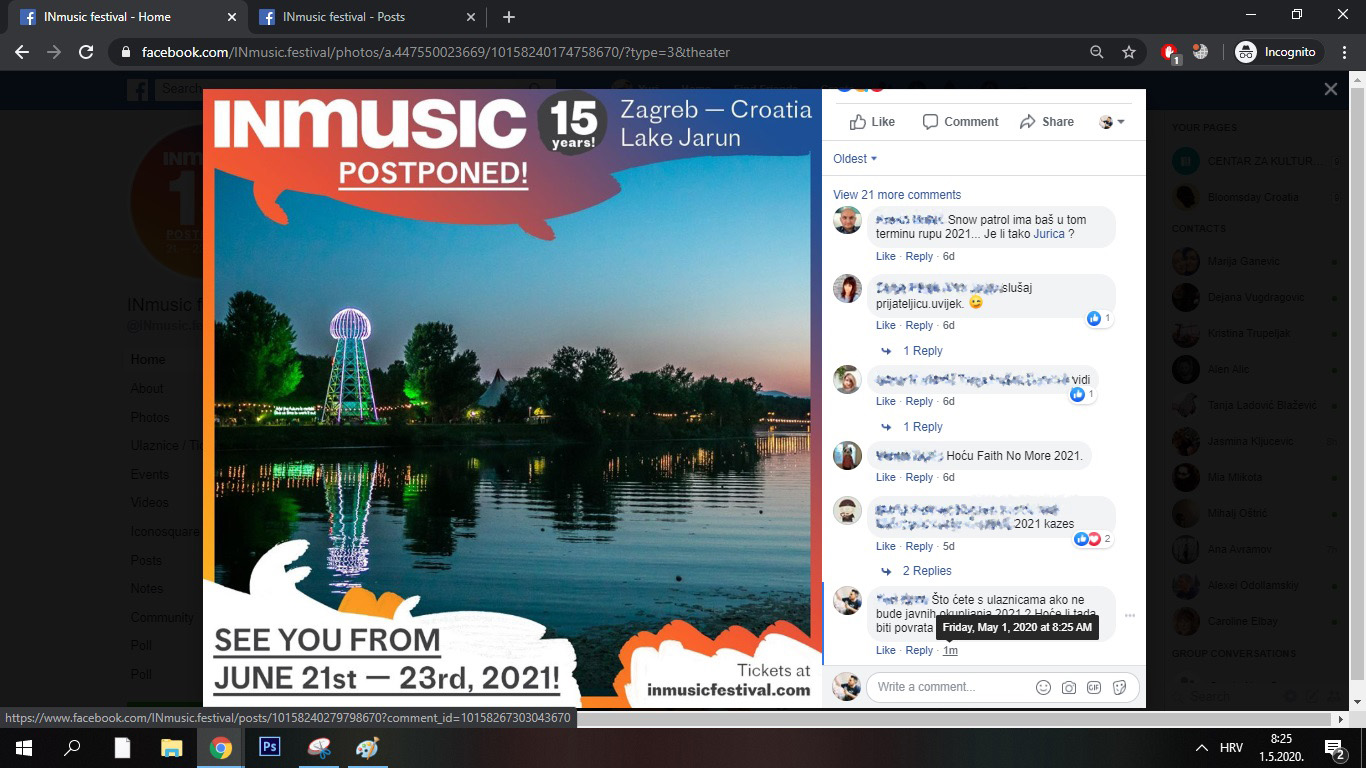Share the postponed festival post
1366x768 pixels.
point(1047,122)
